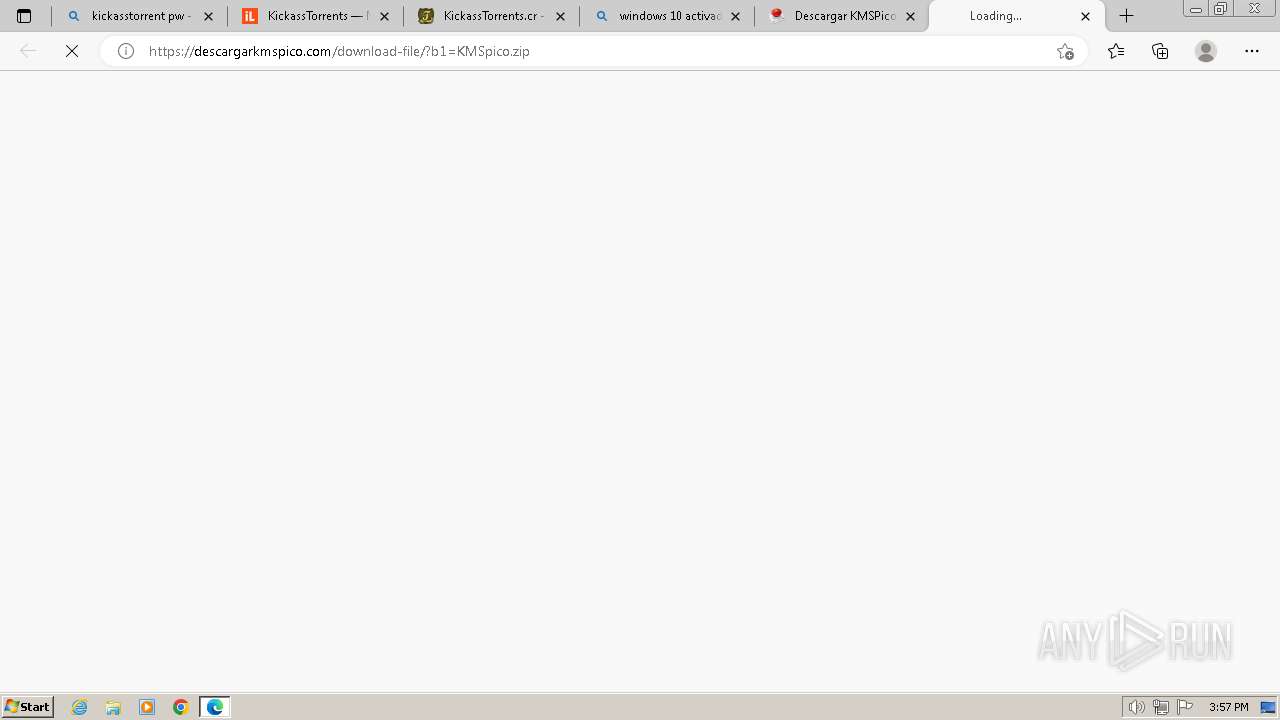Restore down the Edge window

(1220, 8)
